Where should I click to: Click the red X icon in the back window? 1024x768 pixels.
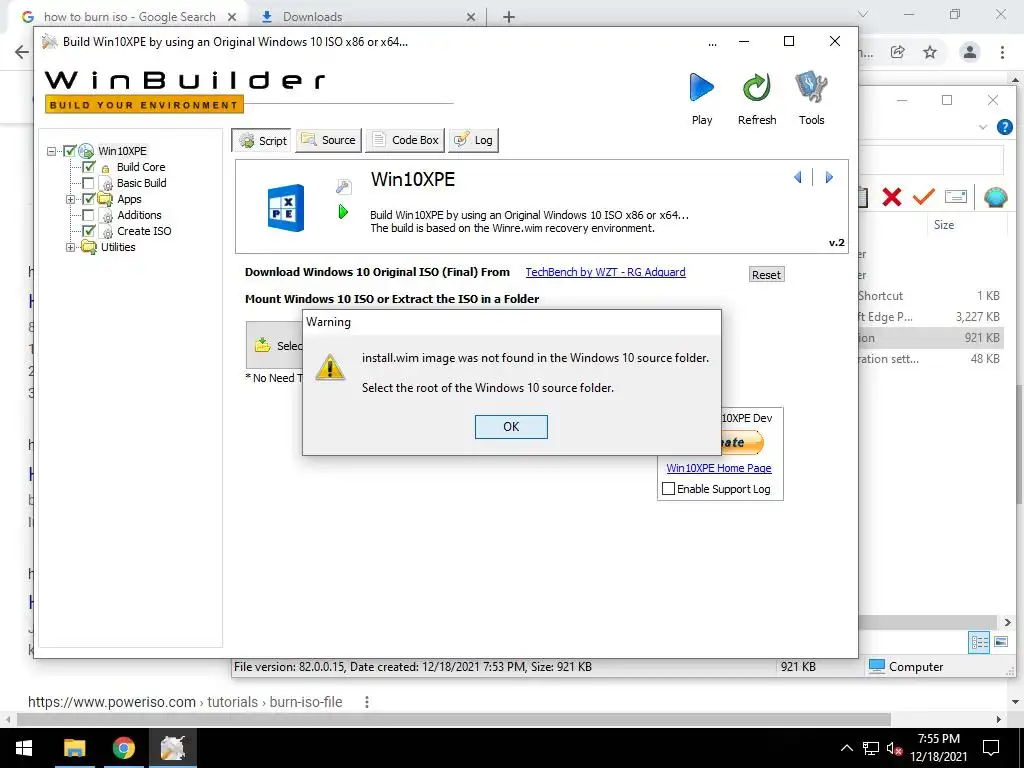pos(891,197)
